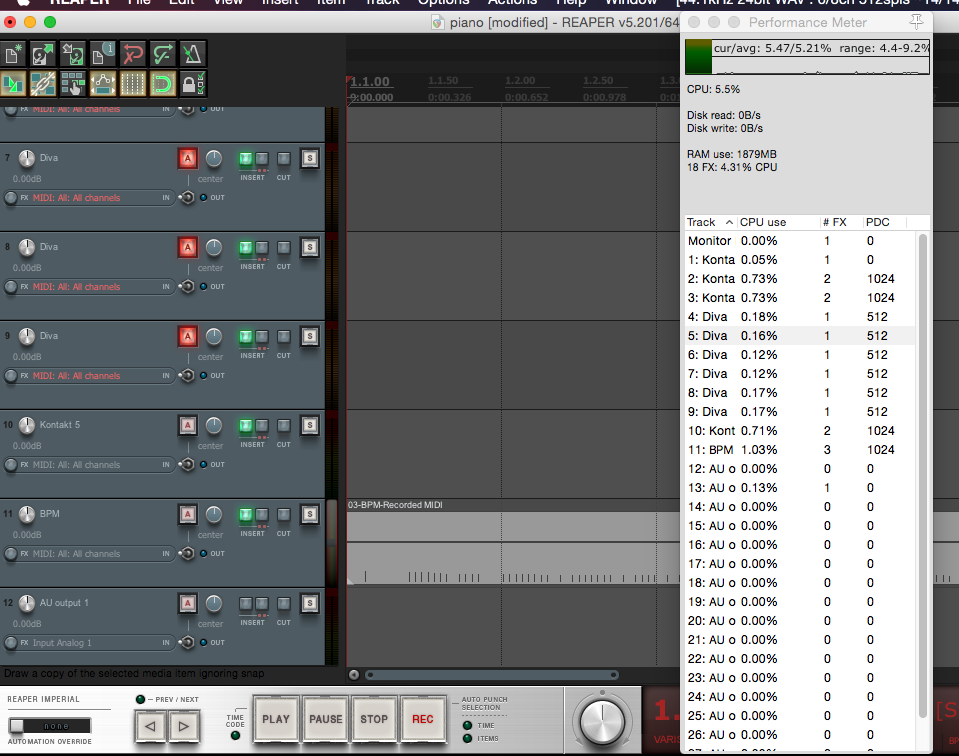This screenshot has width=959, height=756.
Task: Click OUT button on track 7 Diva
Action: pyautogui.click(x=213, y=198)
